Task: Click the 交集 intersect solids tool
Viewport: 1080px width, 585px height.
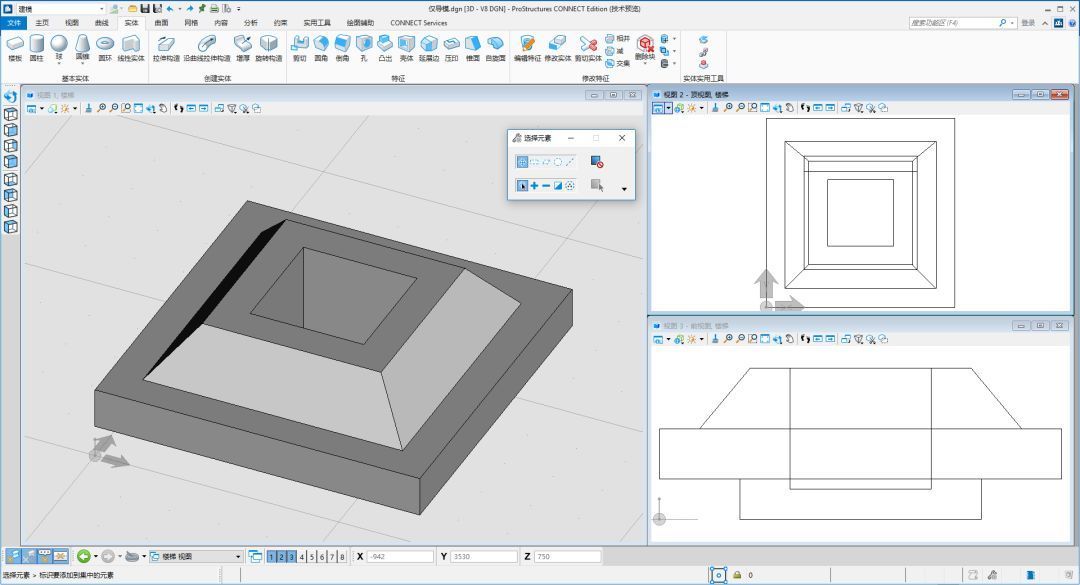Action: (x=618, y=63)
